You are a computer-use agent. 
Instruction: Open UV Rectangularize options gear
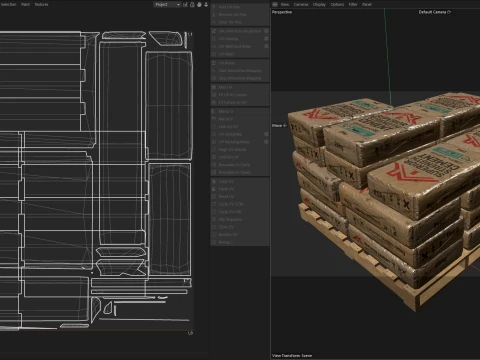[266, 142]
